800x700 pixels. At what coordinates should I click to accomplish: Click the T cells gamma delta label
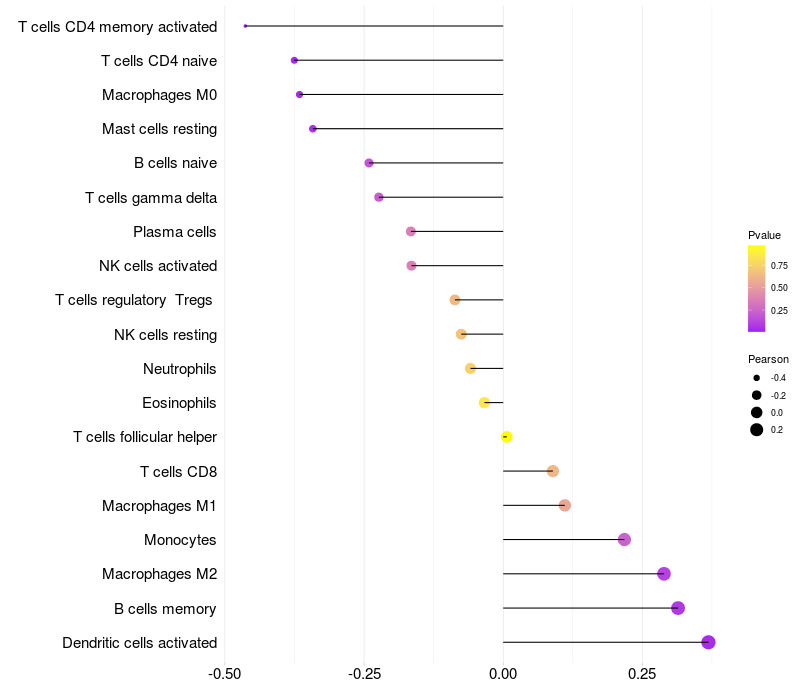pos(151,198)
